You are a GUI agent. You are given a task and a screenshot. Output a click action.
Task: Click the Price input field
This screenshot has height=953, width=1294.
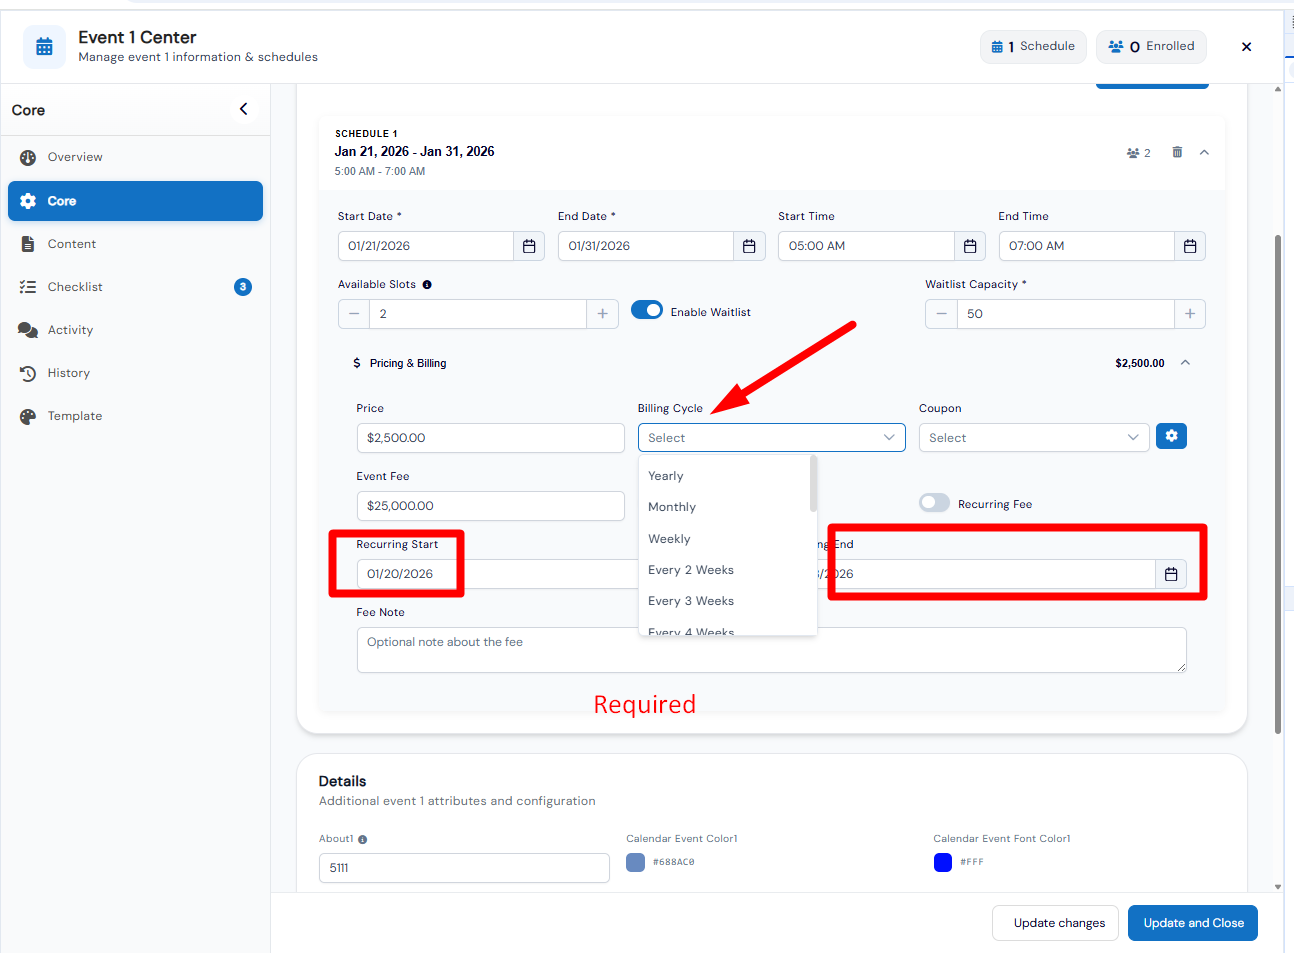[490, 438]
